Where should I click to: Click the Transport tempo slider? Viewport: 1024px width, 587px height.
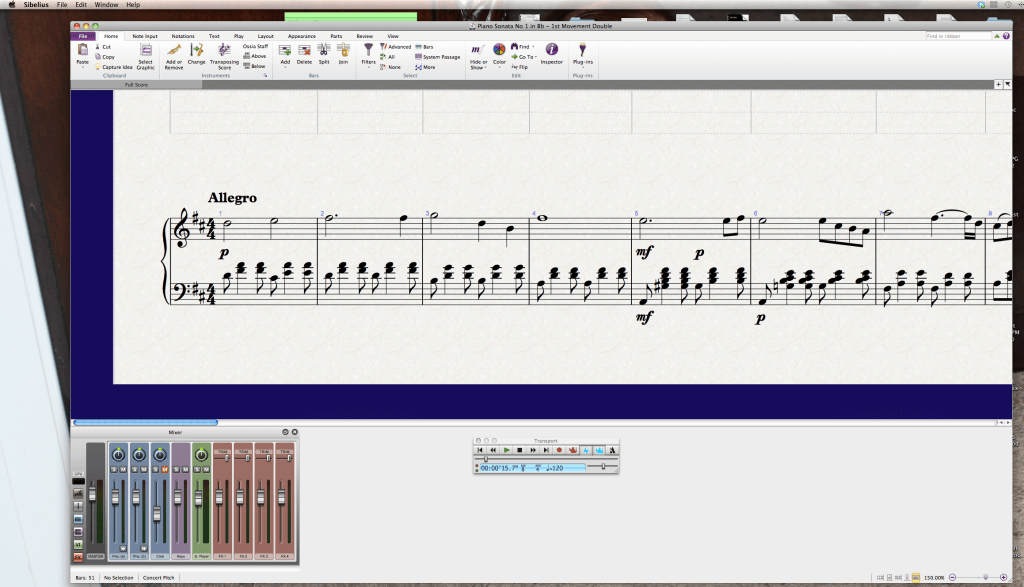click(602, 466)
